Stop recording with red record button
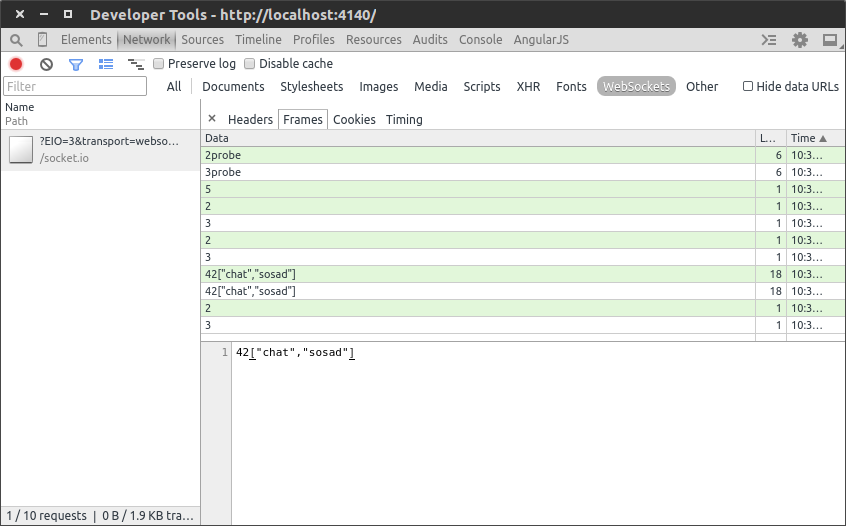The image size is (846, 526). pos(16,64)
